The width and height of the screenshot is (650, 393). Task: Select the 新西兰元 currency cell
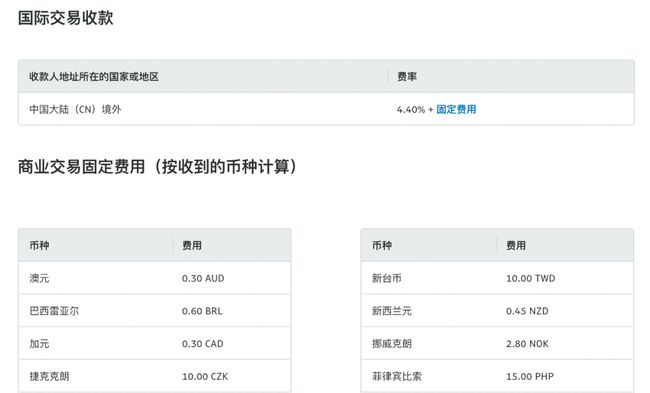(392, 311)
